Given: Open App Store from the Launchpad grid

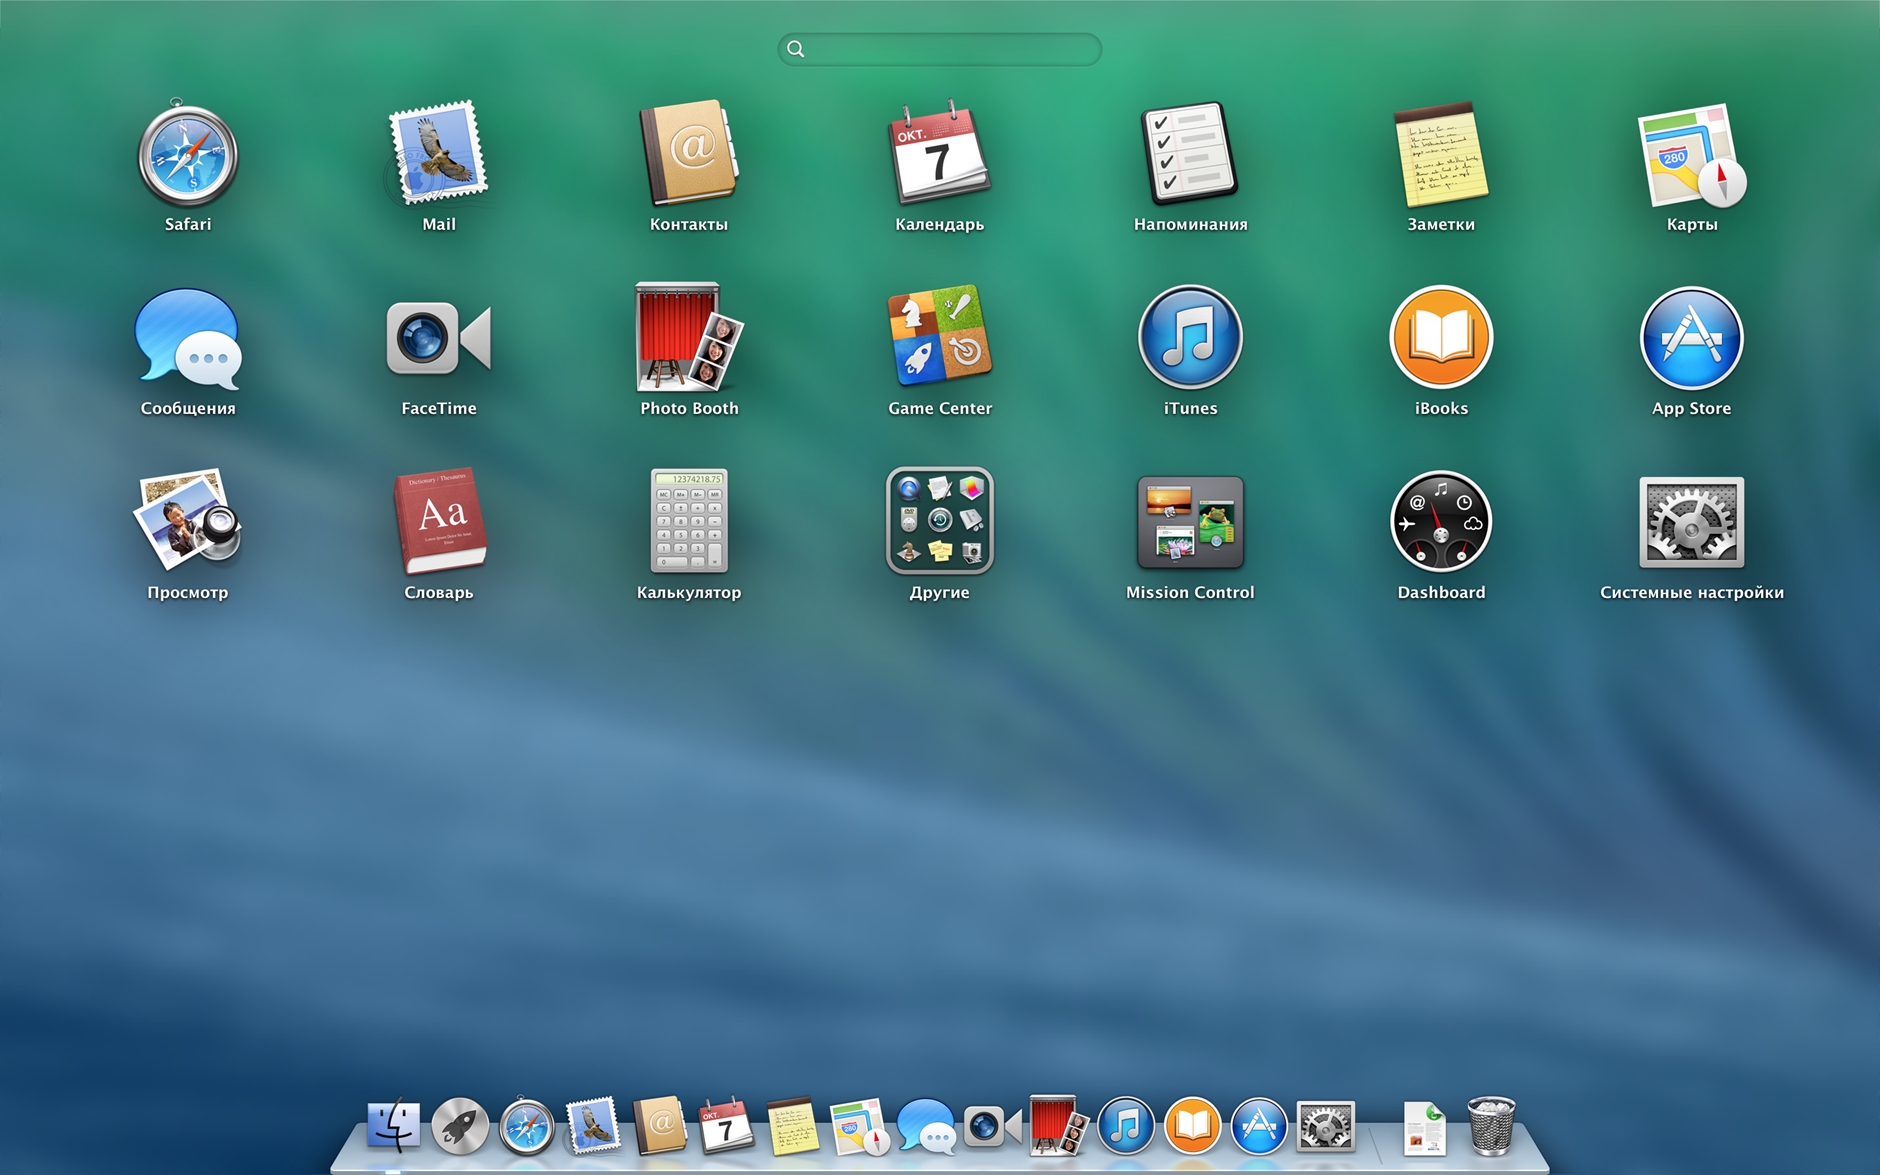Looking at the screenshot, I should 1692,337.
